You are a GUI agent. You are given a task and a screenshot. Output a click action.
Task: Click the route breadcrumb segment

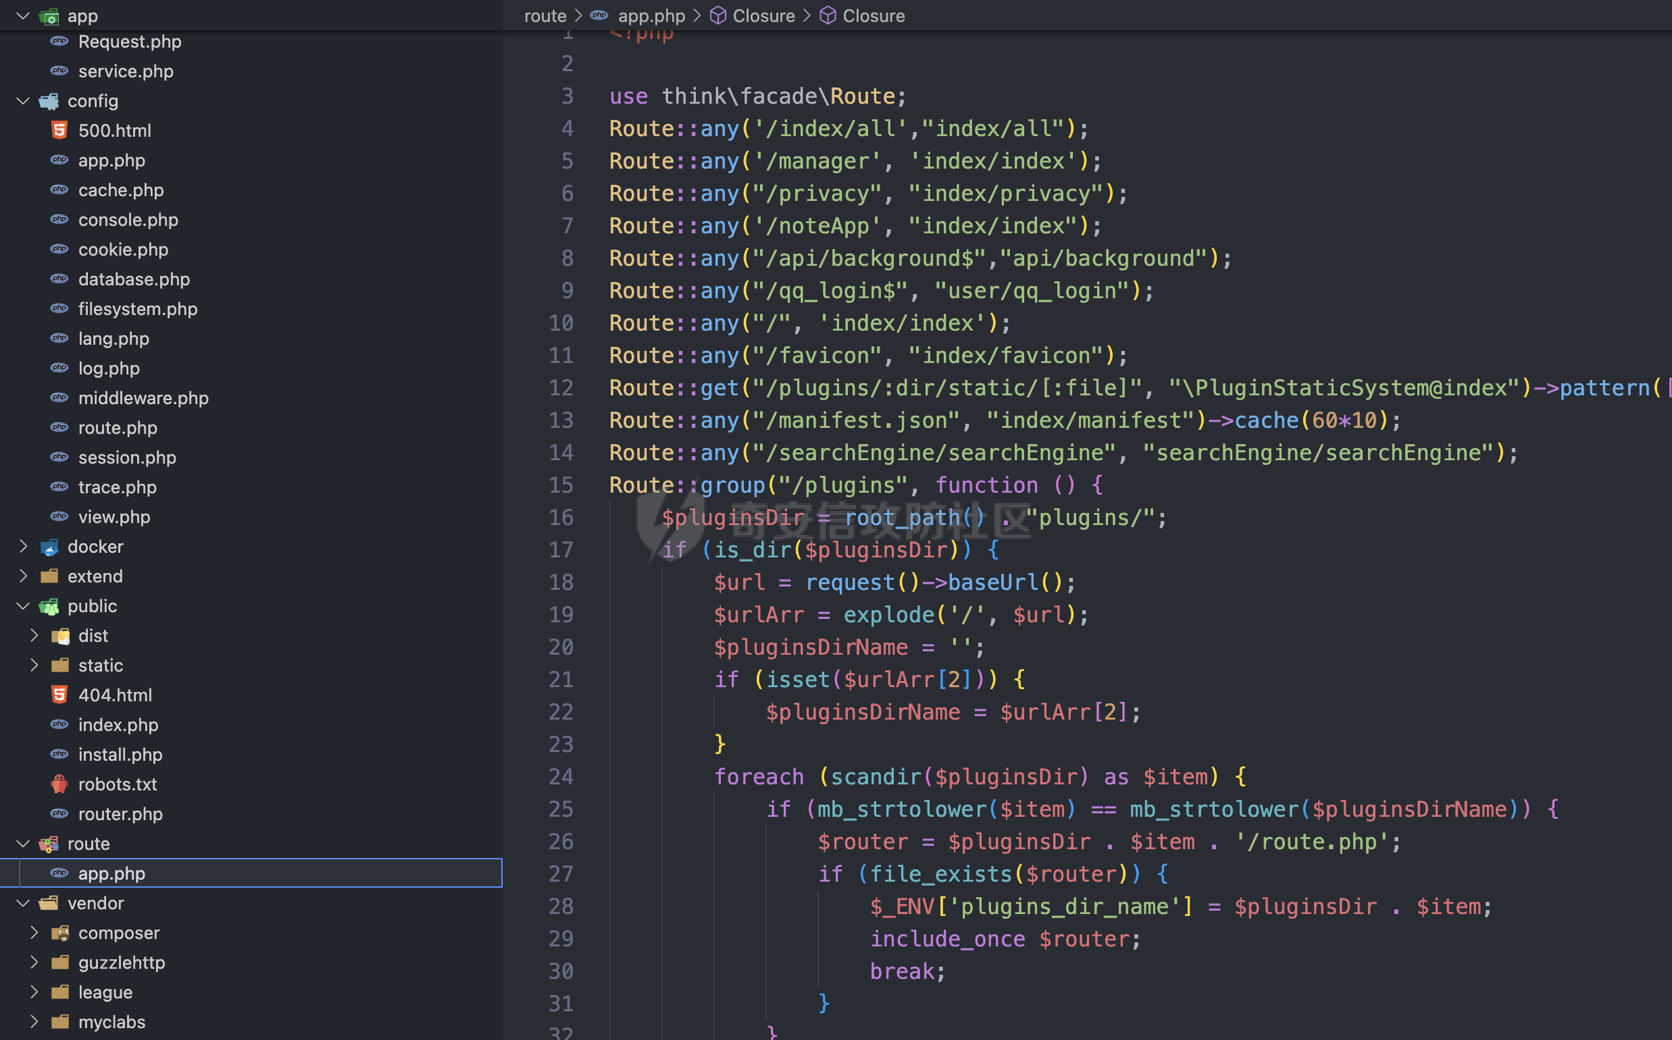pos(545,16)
